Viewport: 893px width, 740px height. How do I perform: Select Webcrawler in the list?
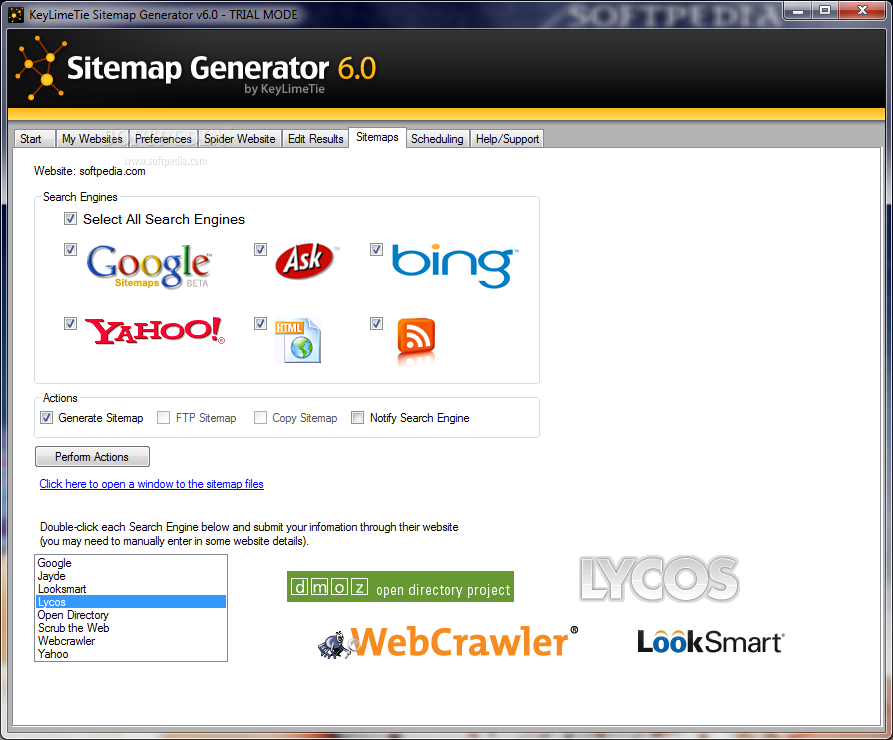130,641
